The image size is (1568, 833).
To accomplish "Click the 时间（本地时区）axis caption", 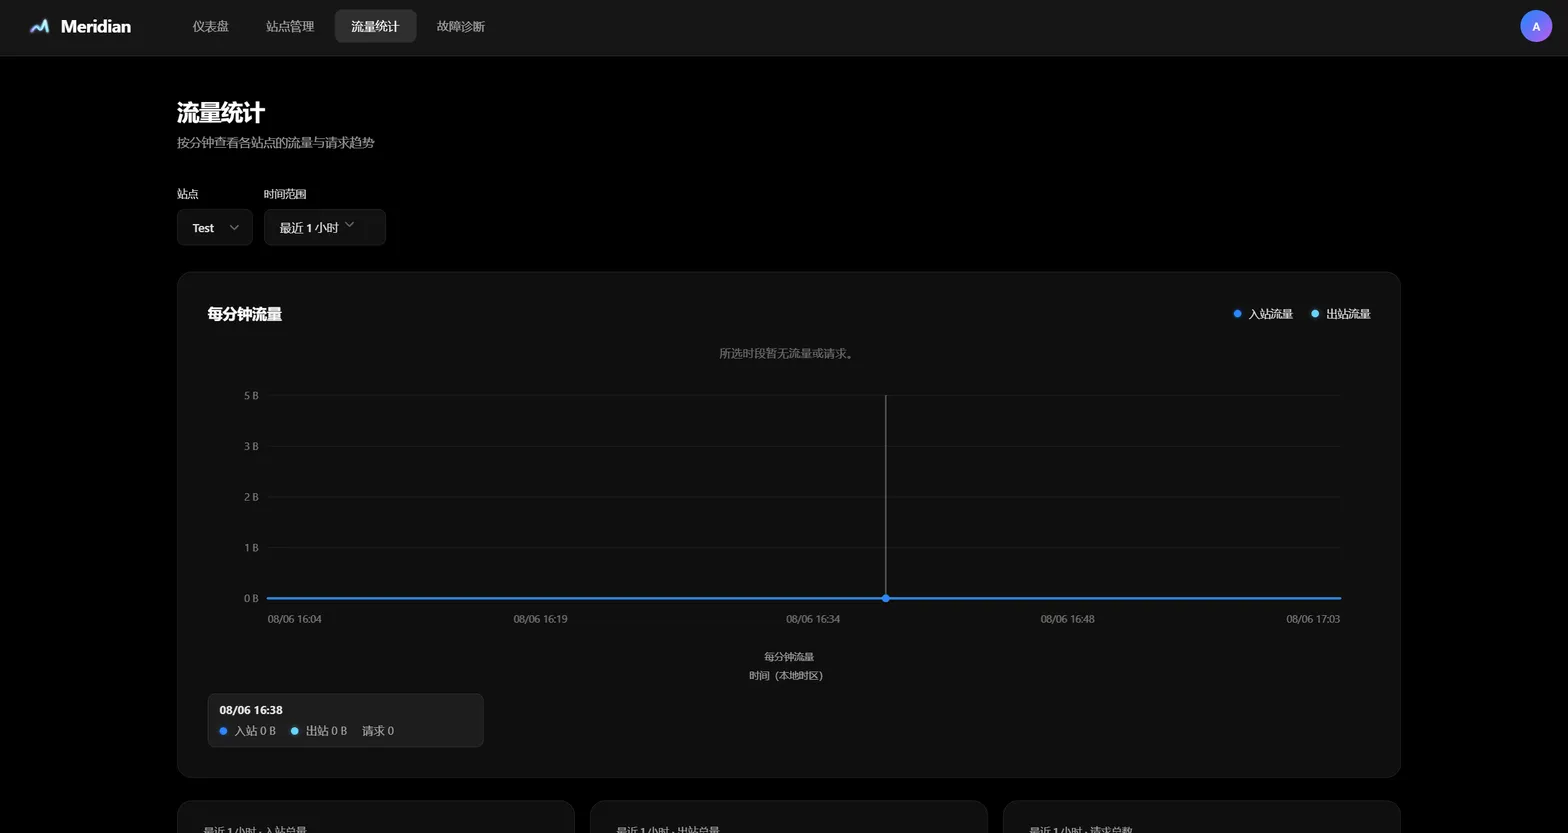I will pyautogui.click(x=788, y=676).
